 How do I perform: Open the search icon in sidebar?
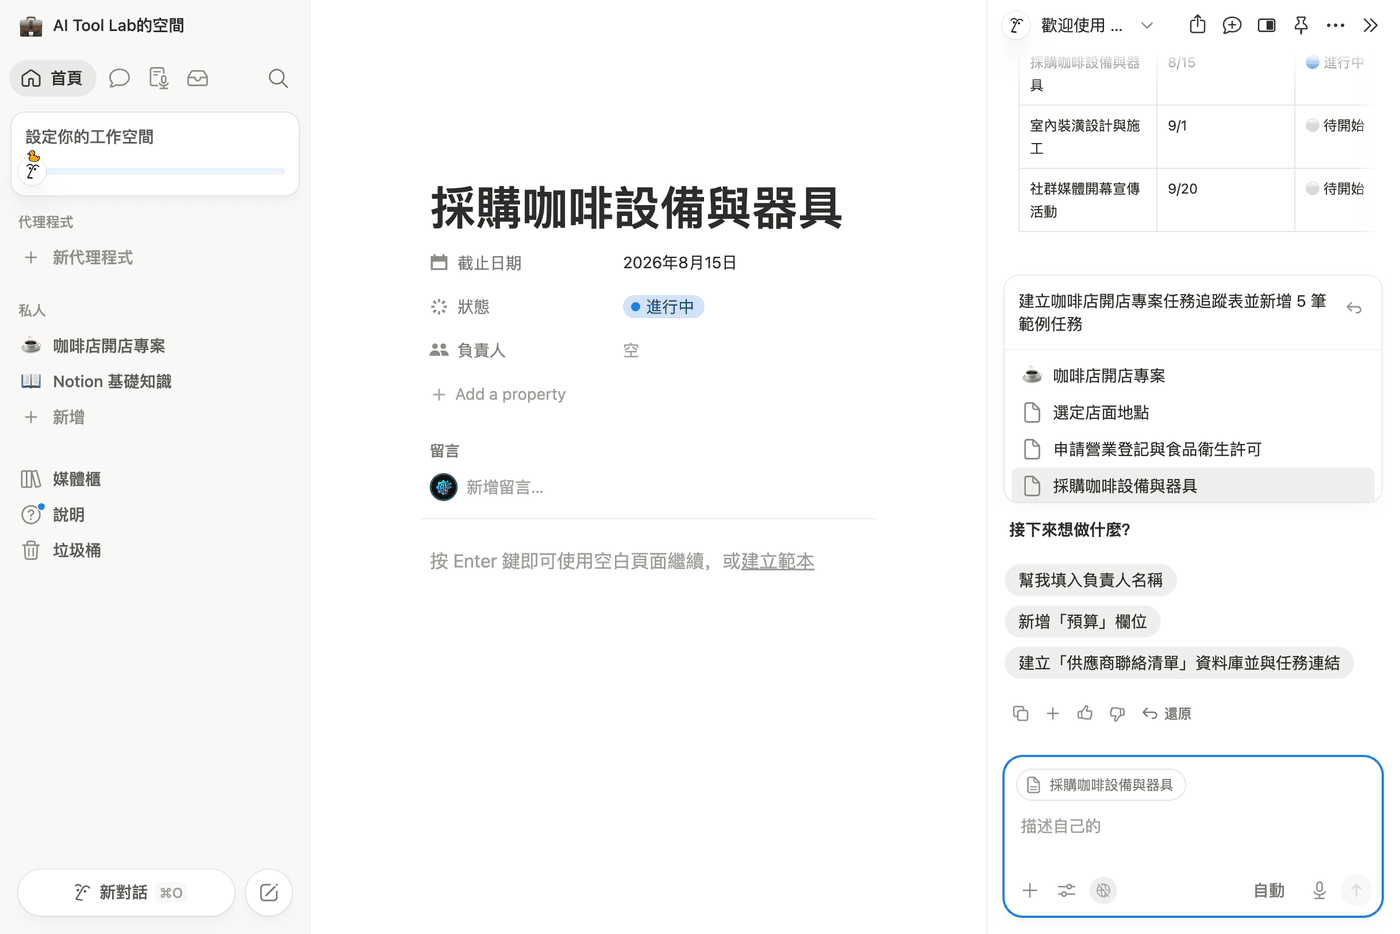click(278, 78)
